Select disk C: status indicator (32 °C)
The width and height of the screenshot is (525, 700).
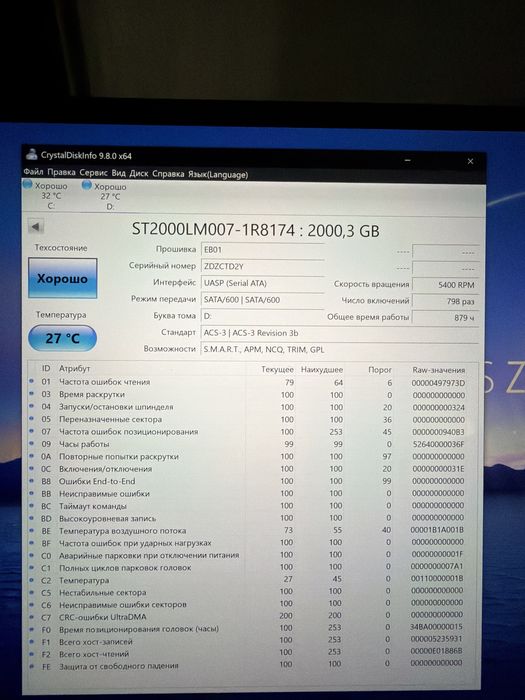click(46, 196)
